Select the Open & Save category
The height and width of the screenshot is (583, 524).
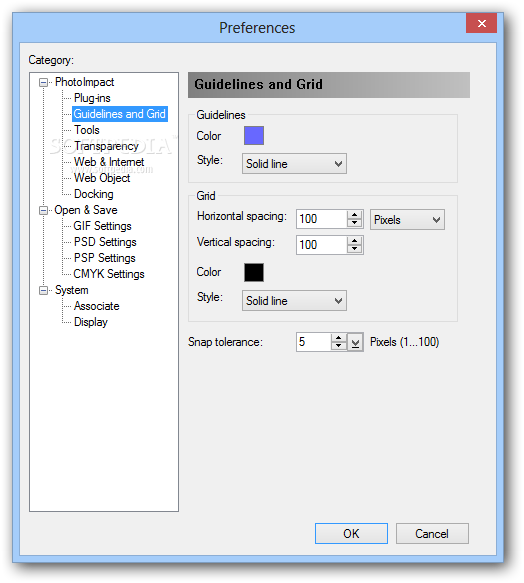coord(86,210)
